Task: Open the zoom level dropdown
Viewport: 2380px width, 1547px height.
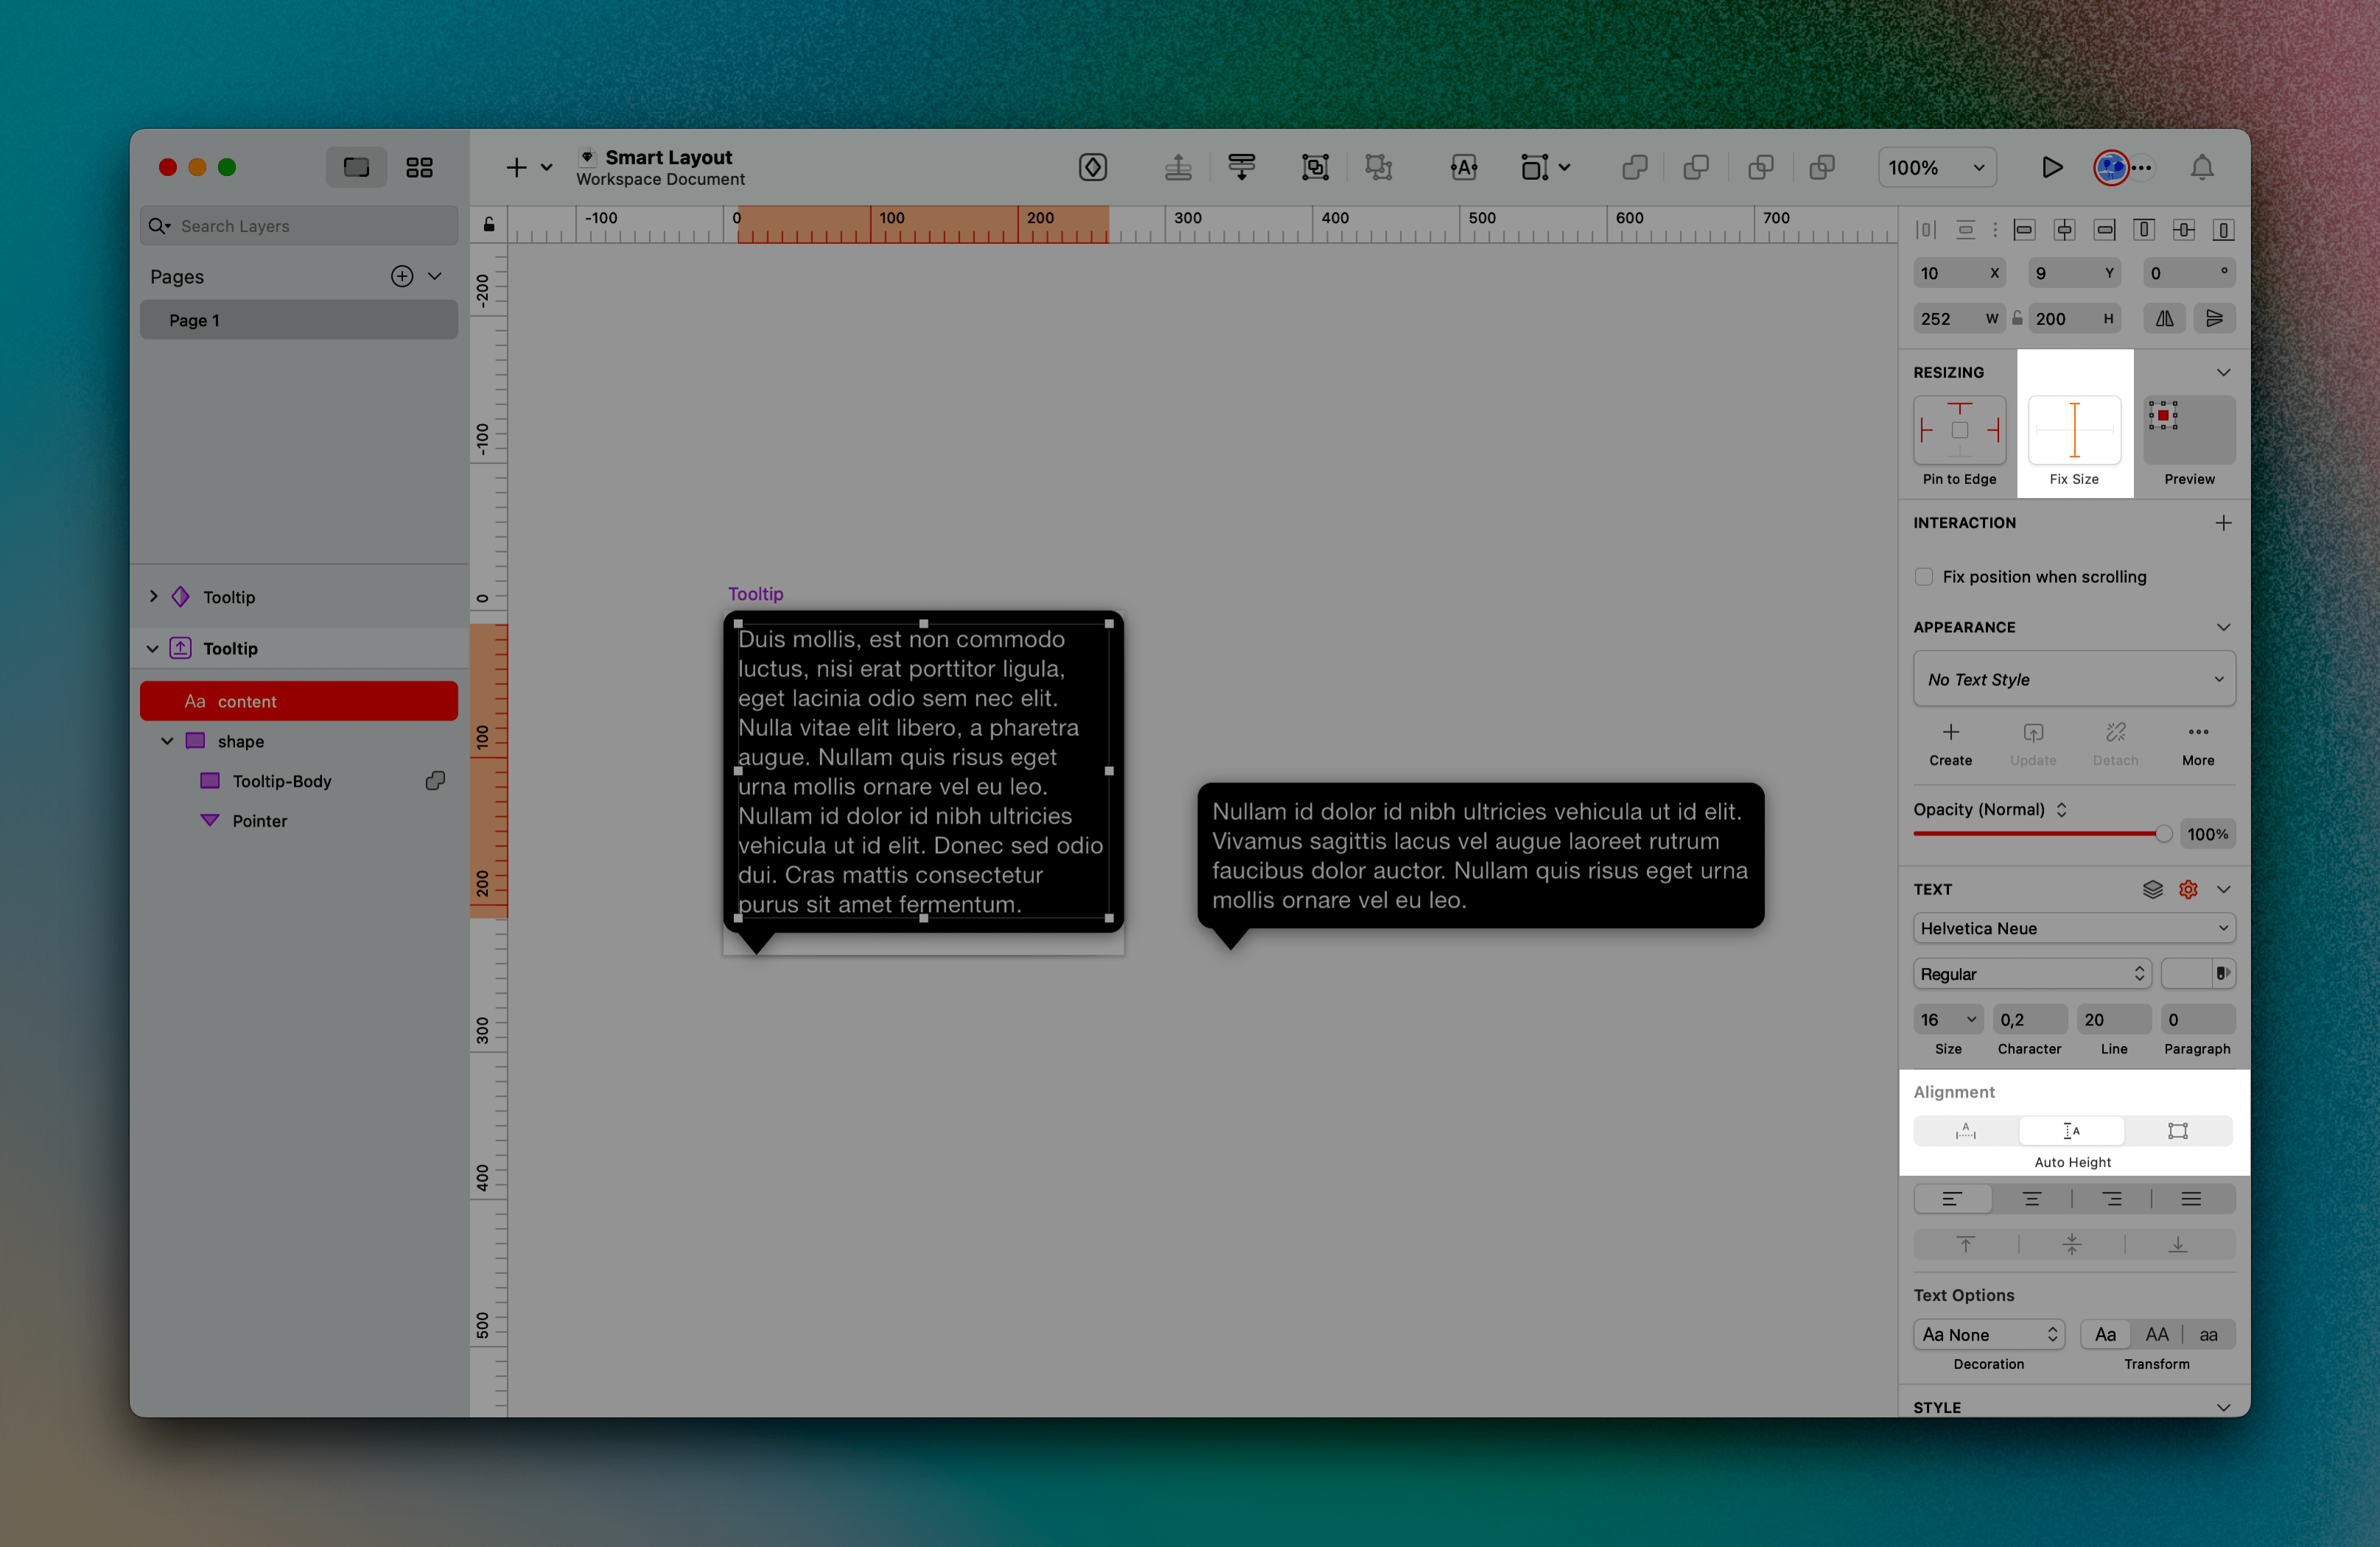Action: [x=1936, y=167]
